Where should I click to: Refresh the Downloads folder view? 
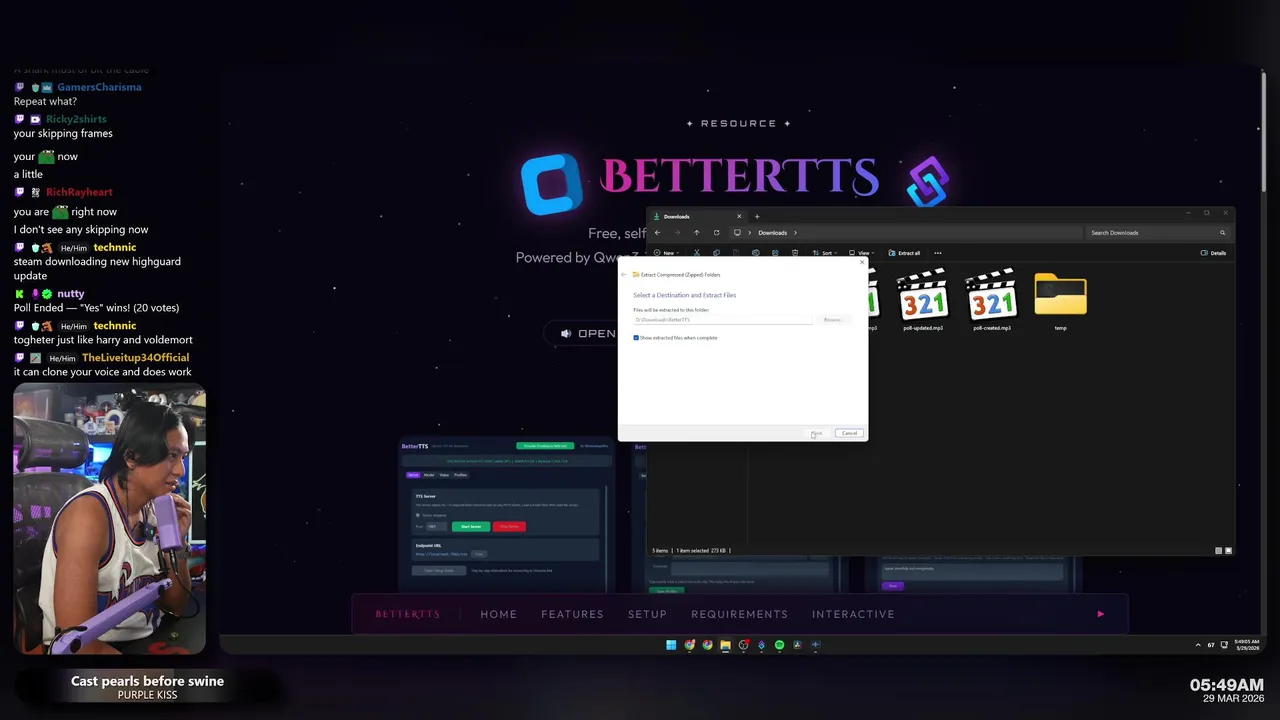(x=716, y=233)
